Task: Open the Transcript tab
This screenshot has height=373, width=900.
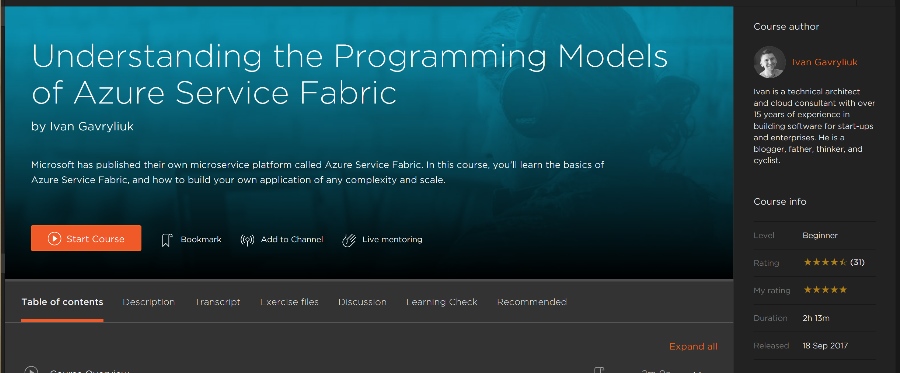Action: (x=218, y=302)
